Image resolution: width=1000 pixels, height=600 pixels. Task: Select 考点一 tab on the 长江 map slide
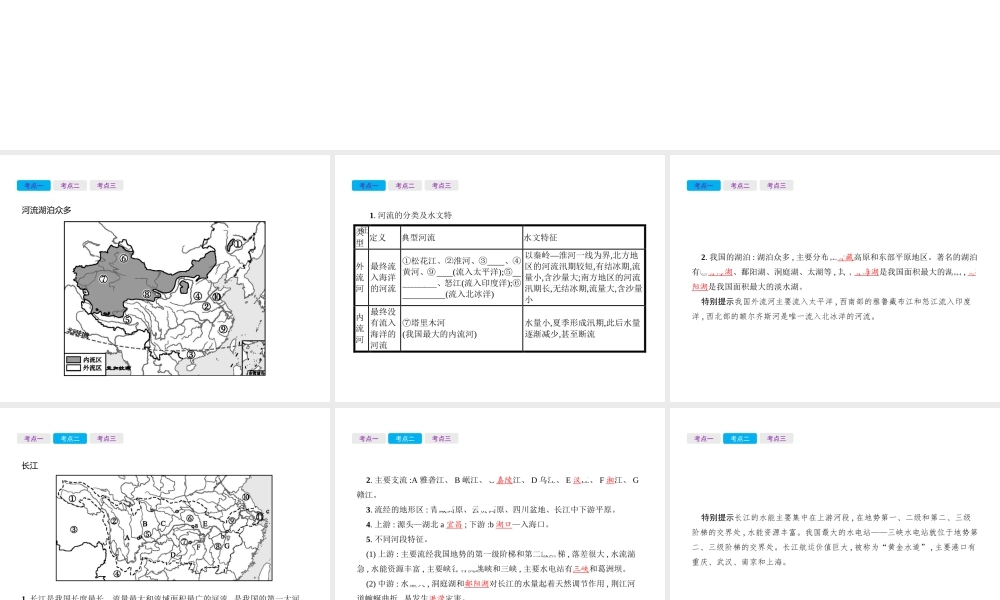pyautogui.click(x=33, y=439)
